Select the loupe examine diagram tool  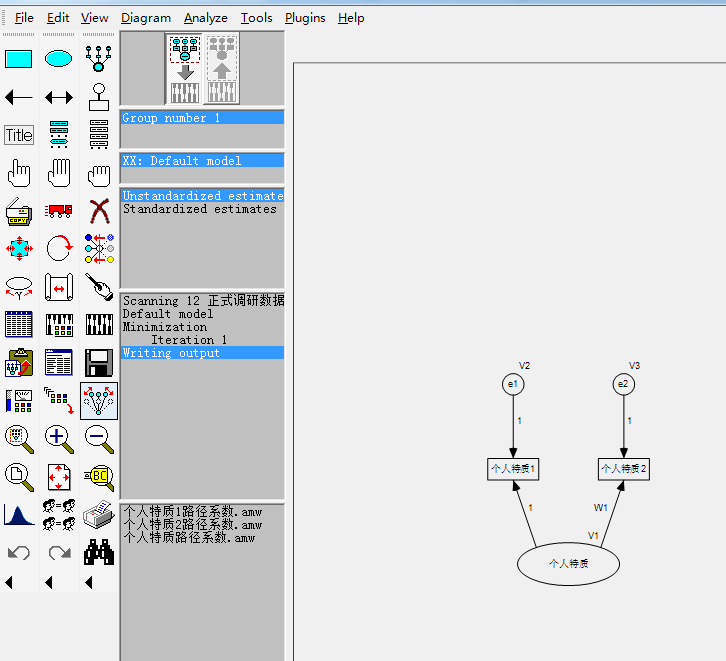(x=99, y=477)
